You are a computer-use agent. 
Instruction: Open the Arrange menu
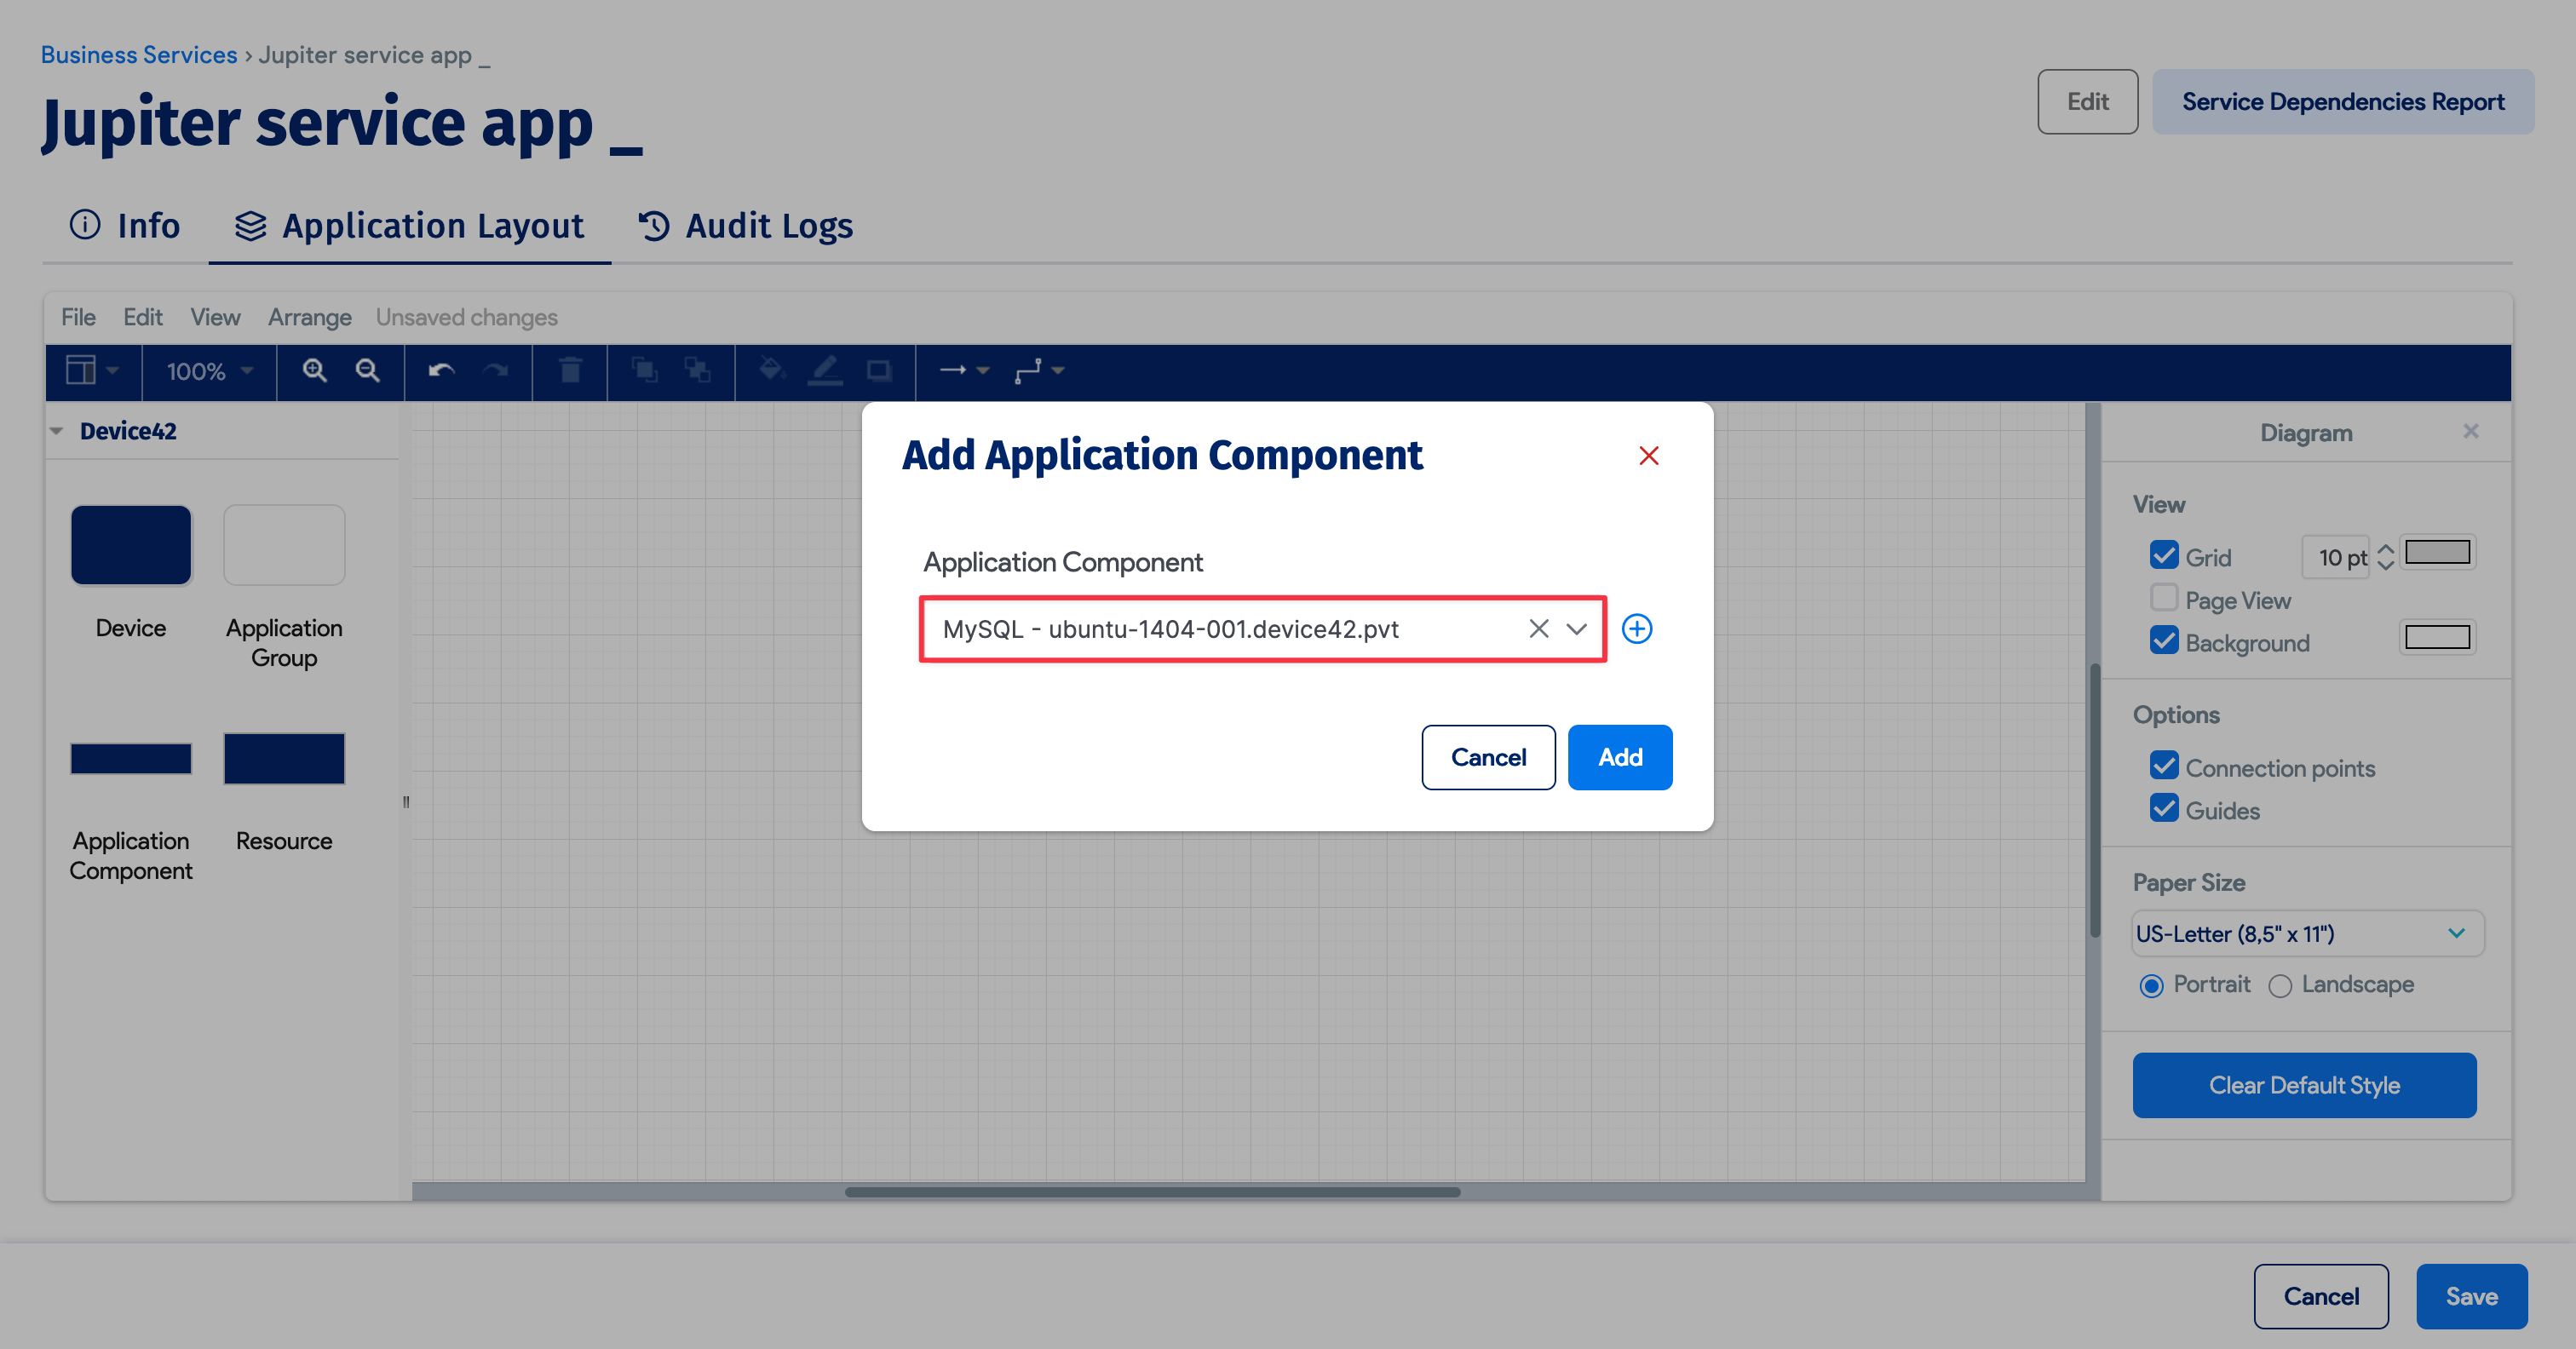(x=309, y=317)
